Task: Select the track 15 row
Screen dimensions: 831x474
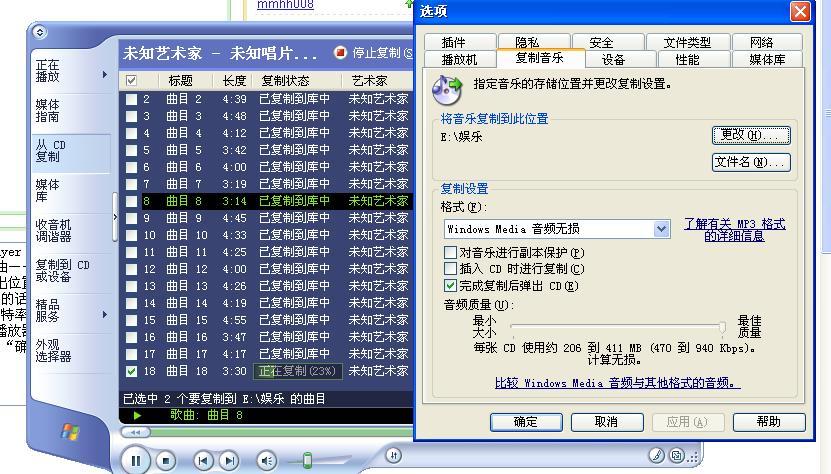Action: pyautogui.click(x=266, y=320)
